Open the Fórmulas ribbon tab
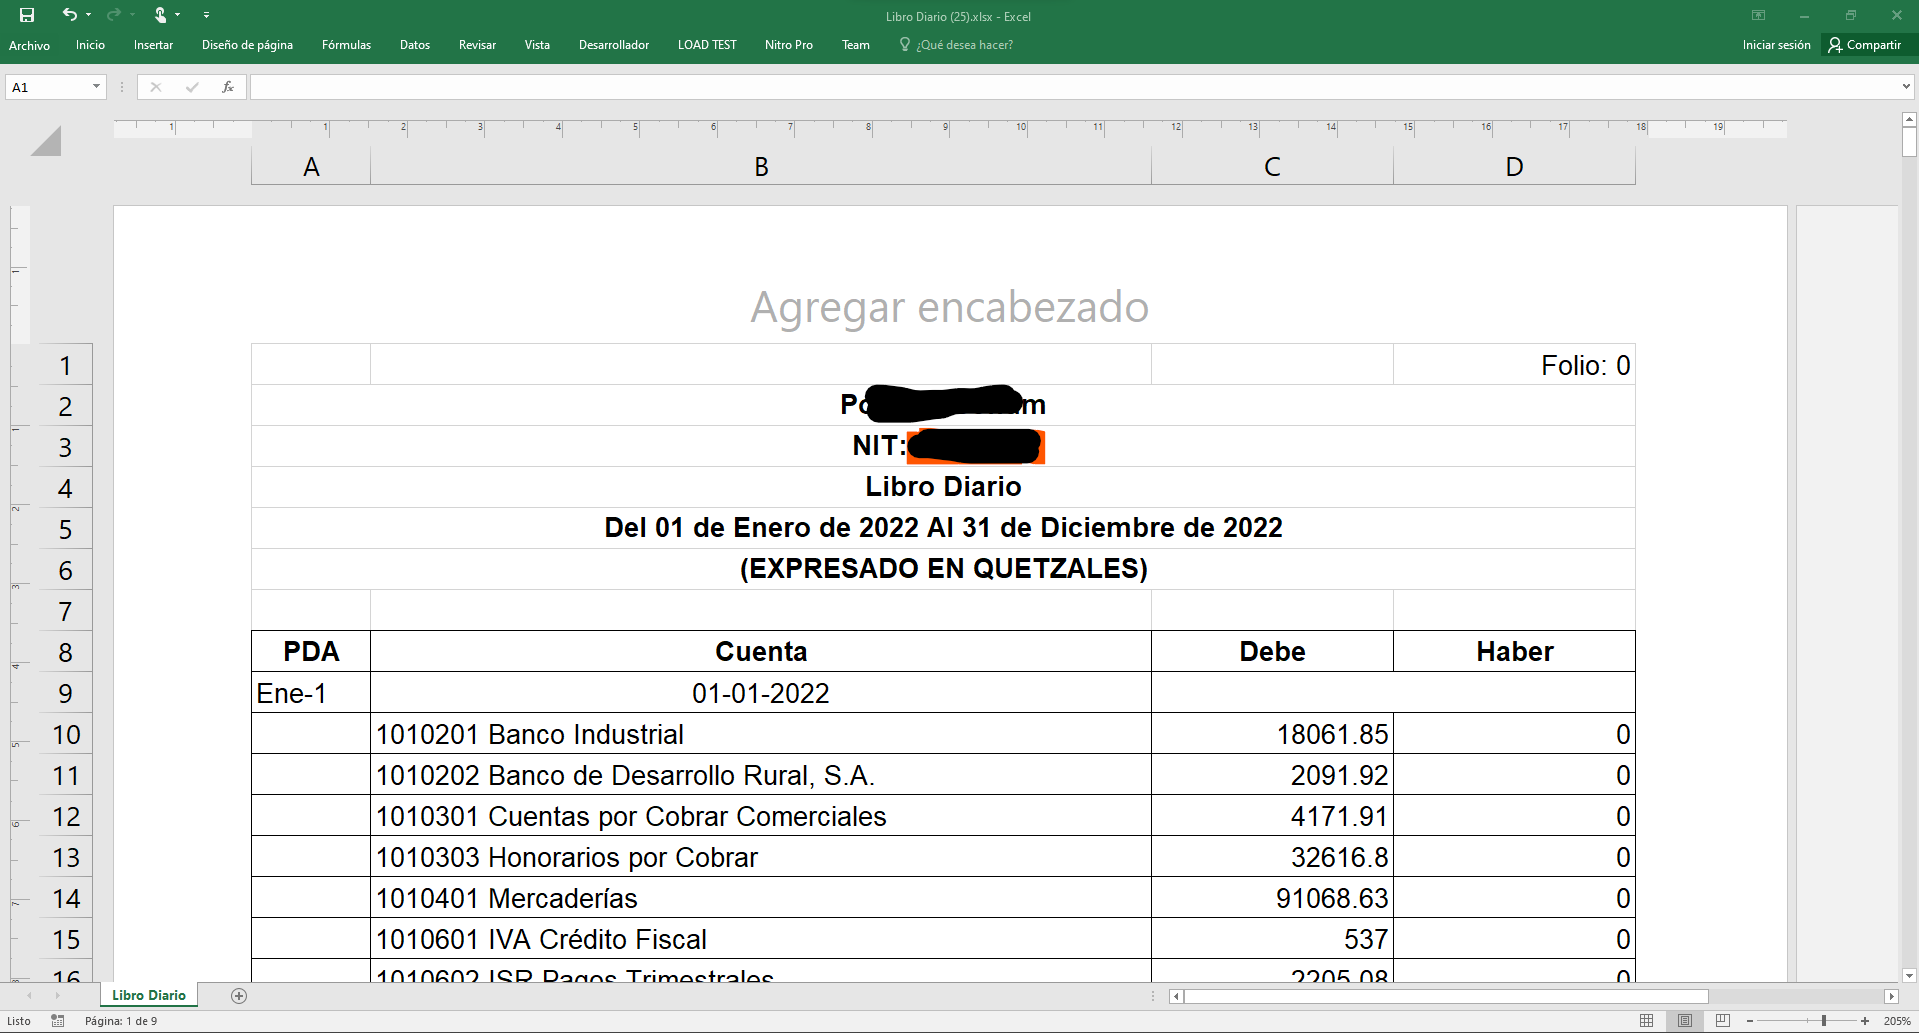The width and height of the screenshot is (1919, 1033). pos(346,45)
